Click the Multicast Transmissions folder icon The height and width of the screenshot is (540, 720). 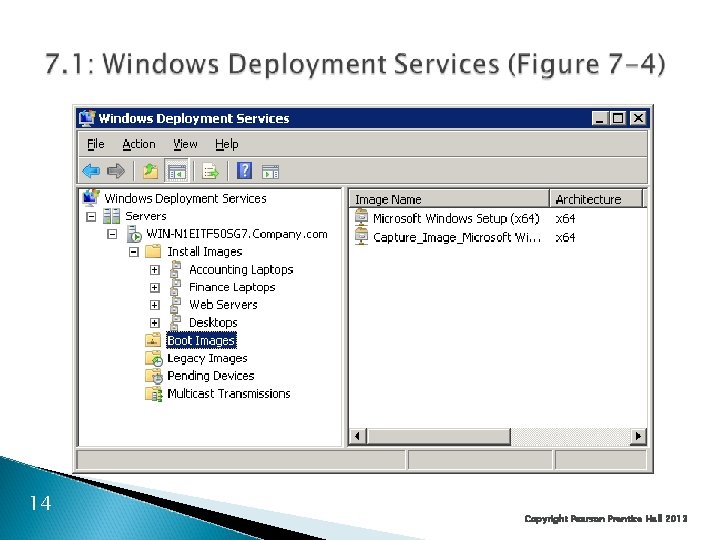154,394
